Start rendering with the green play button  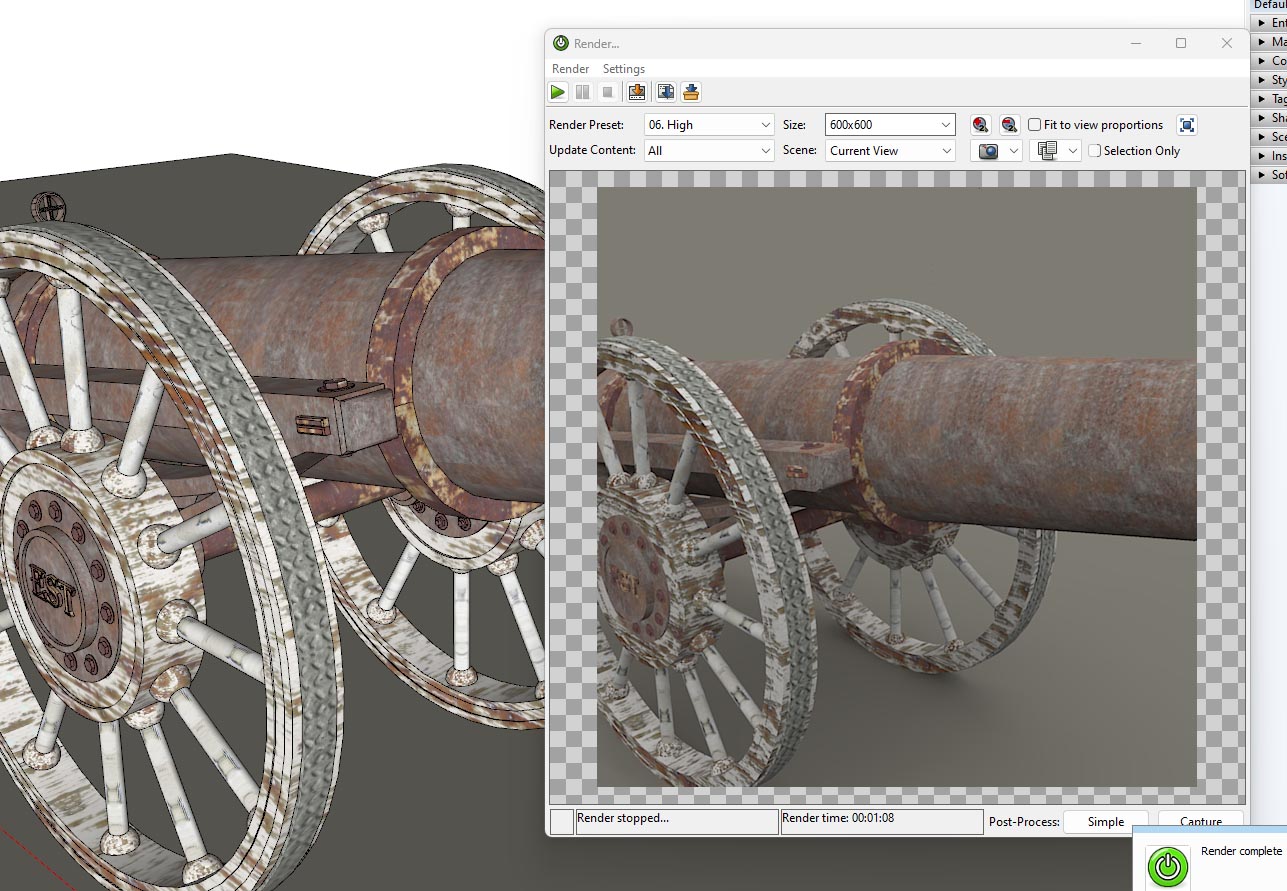click(x=558, y=92)
